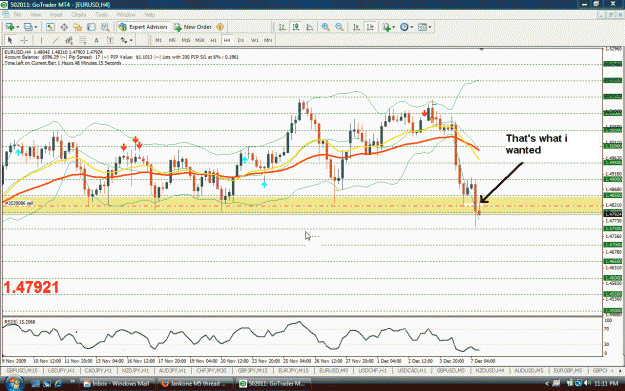Open the Strategy Tester icon
The height and width of the screenshot is (391, 625).
(x=105, y=27)
